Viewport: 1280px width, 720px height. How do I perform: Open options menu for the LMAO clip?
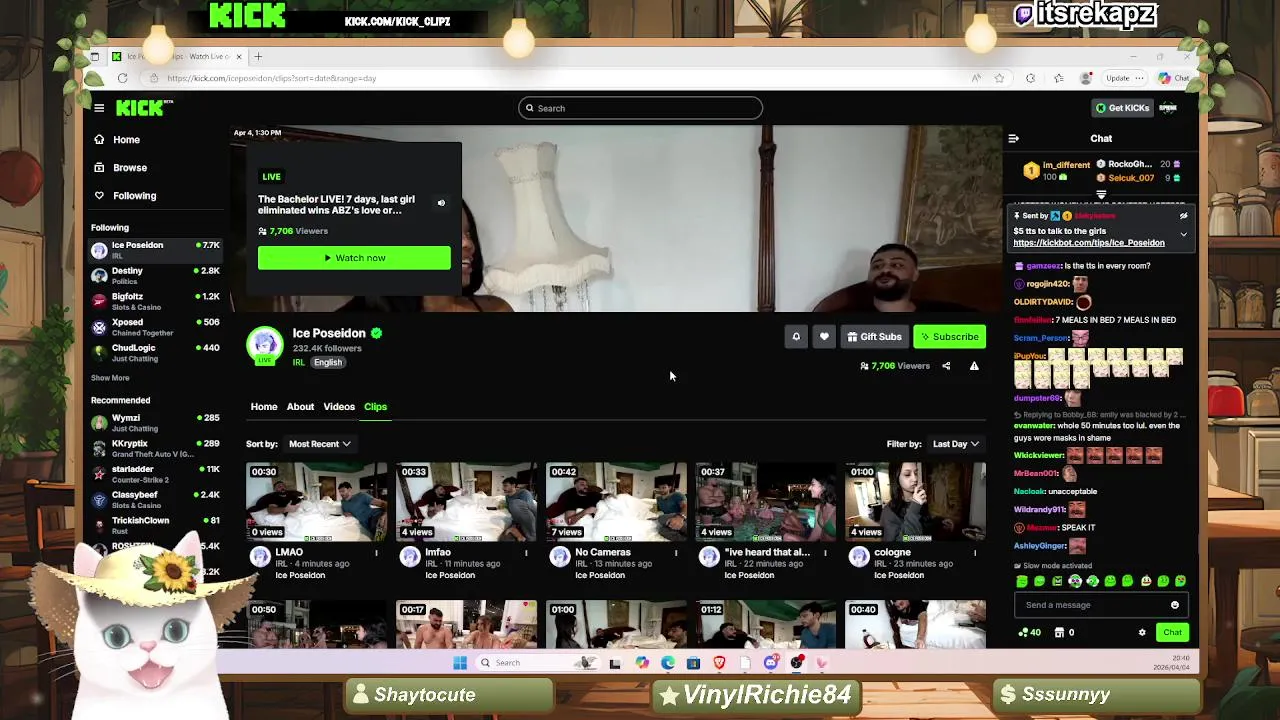click(x=376, y=553)
